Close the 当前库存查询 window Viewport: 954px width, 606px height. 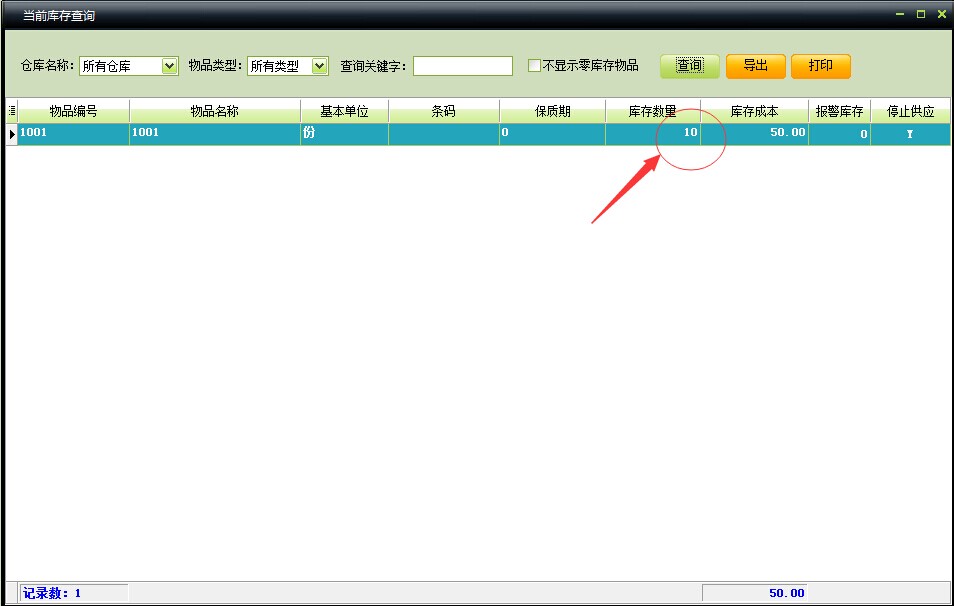coord(942,14)
